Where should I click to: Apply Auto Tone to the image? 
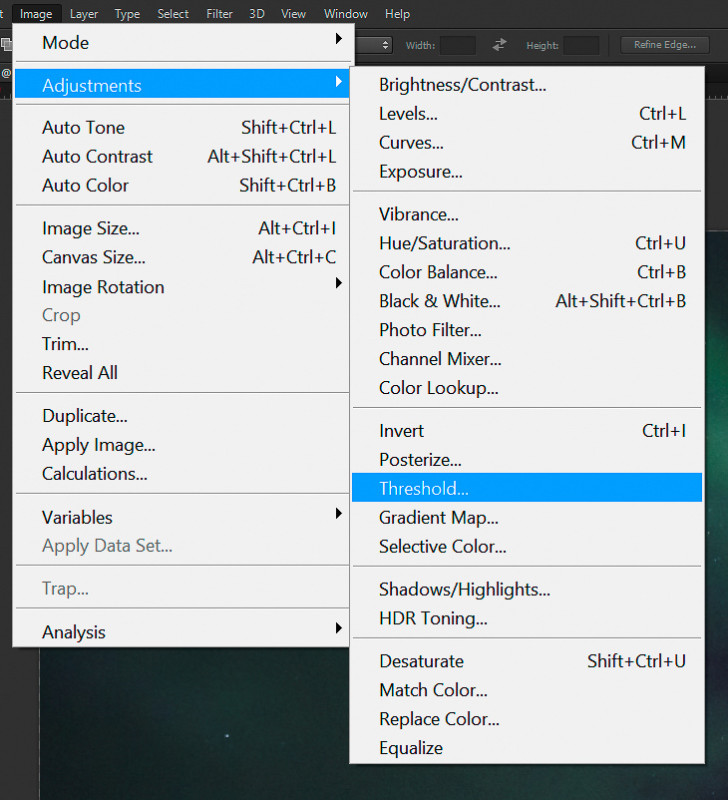[83, 128]
